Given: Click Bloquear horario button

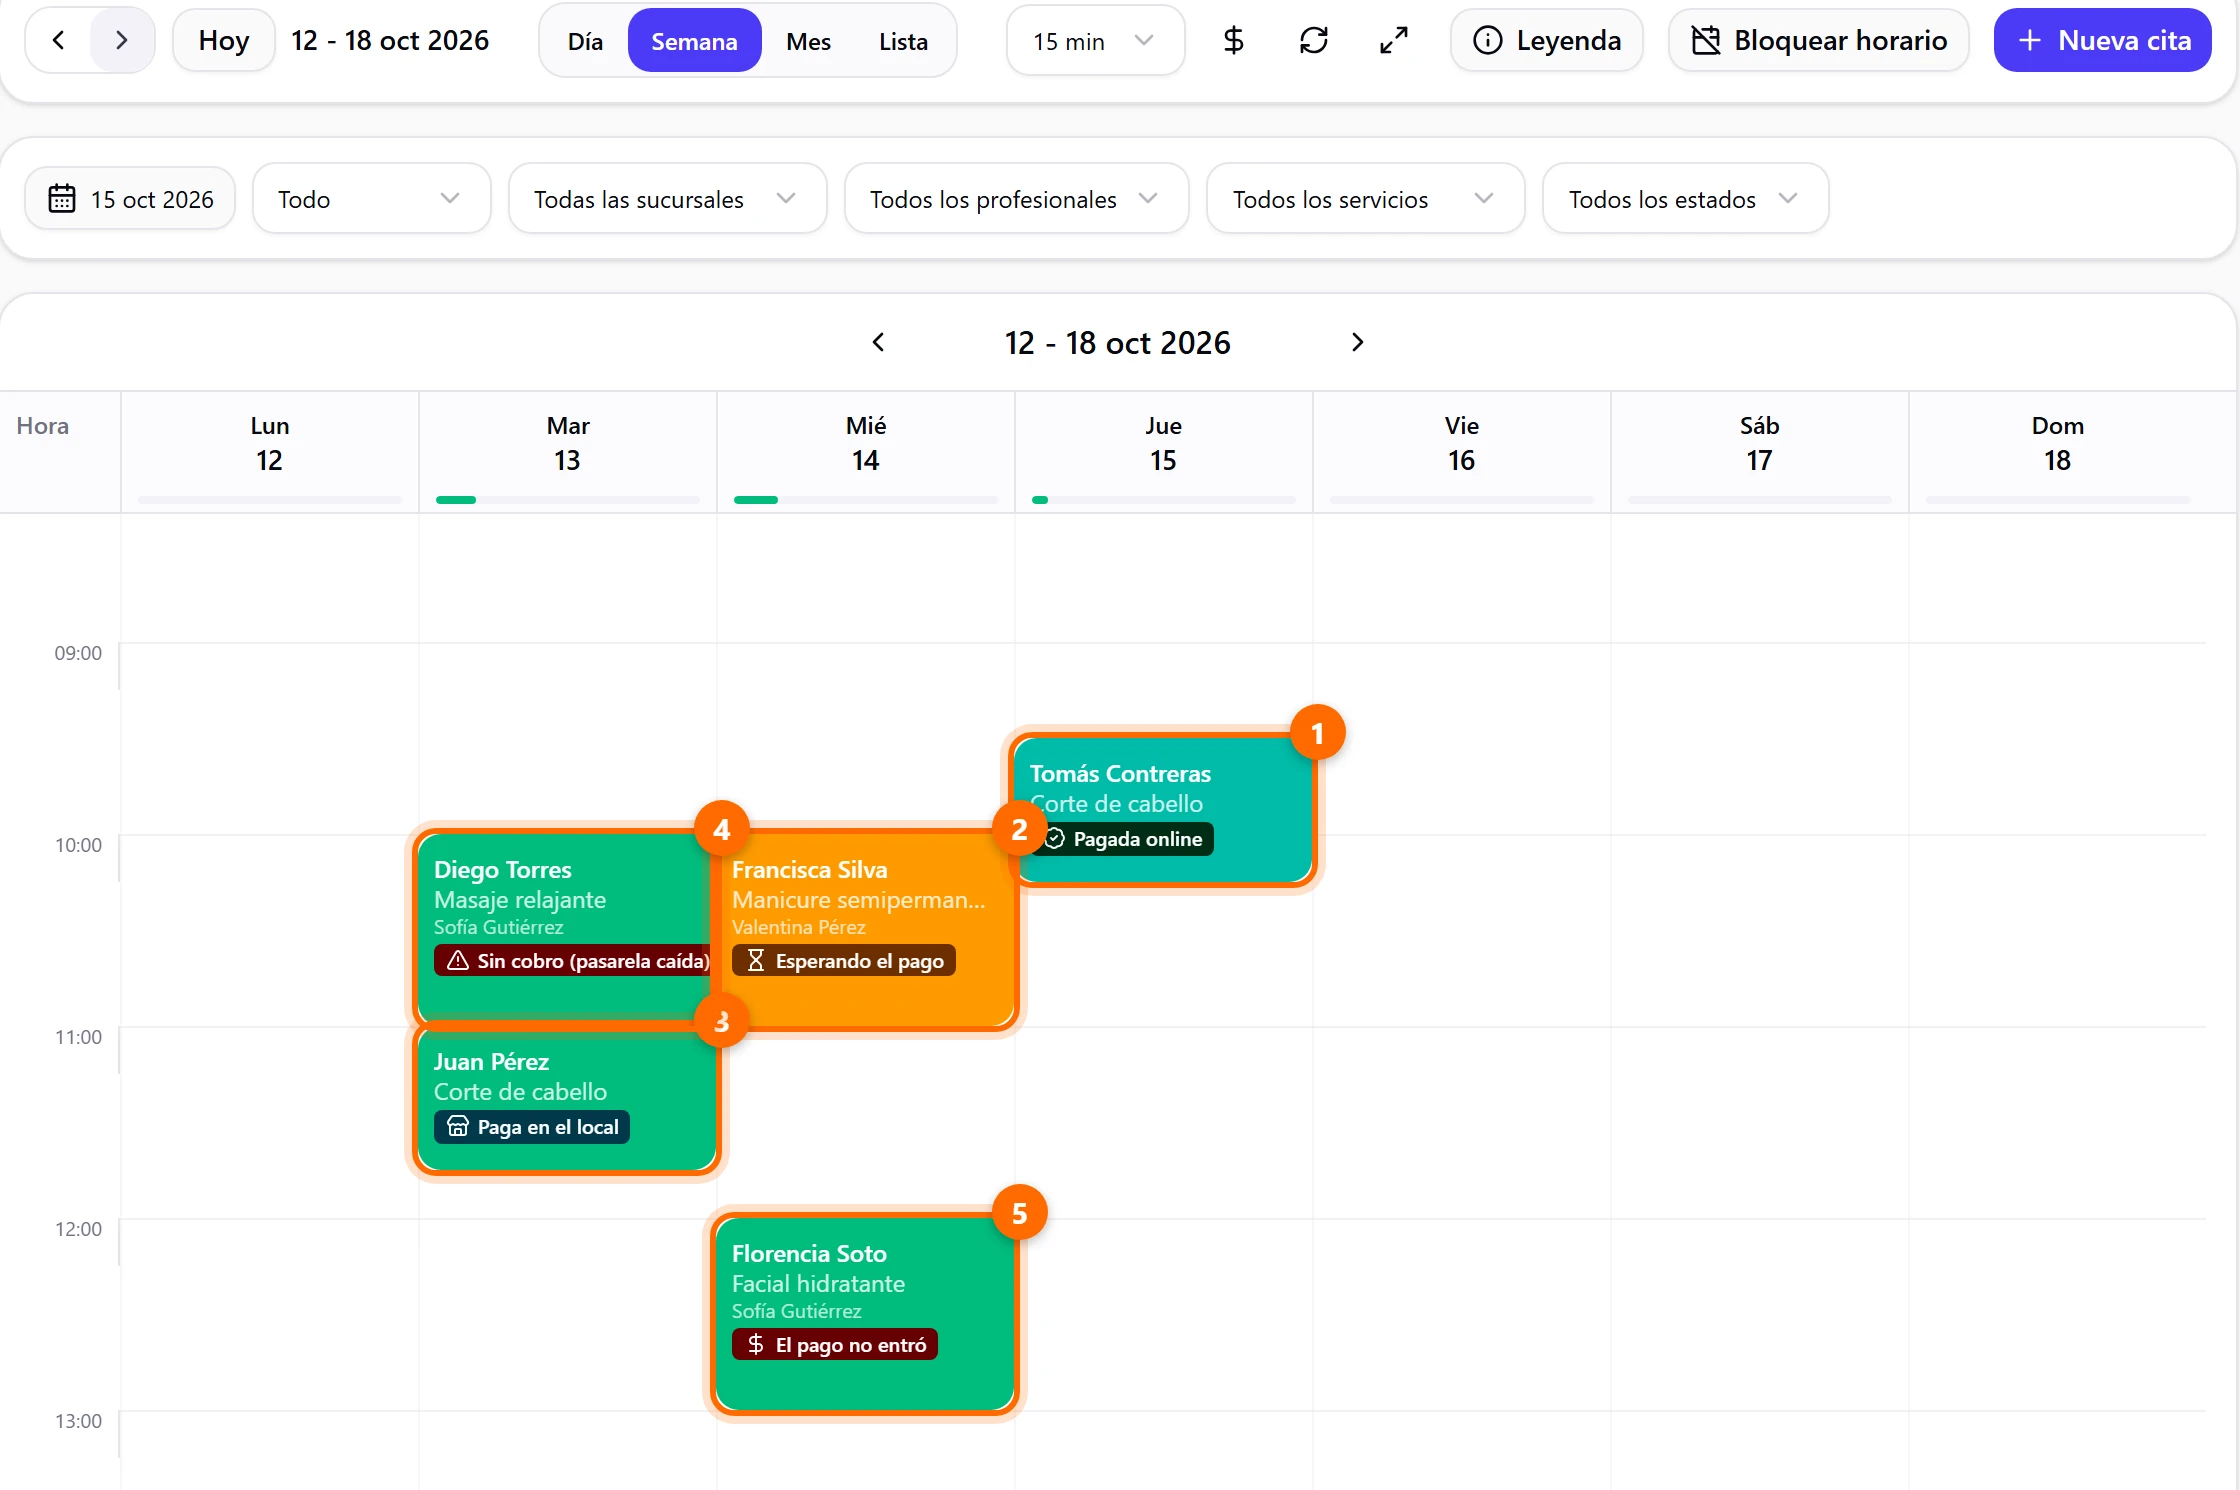Looking at the screenshot, I should click(1818, 40).
